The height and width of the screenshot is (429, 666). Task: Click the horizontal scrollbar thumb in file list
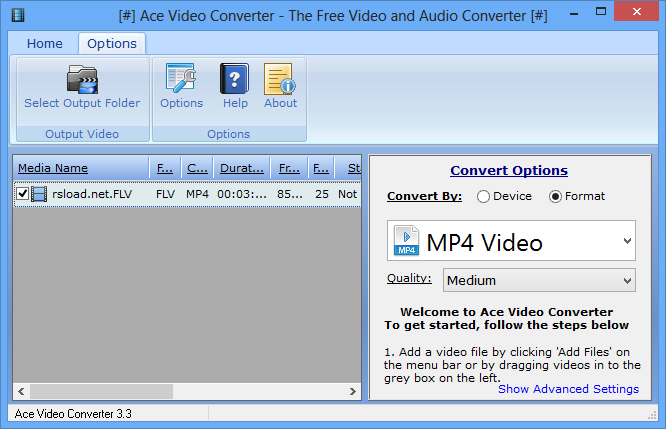102,391
